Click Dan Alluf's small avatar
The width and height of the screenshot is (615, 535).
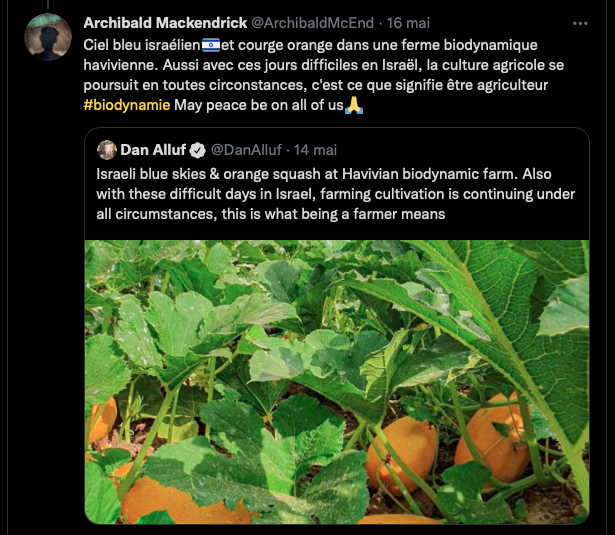(x=107, y=150)
